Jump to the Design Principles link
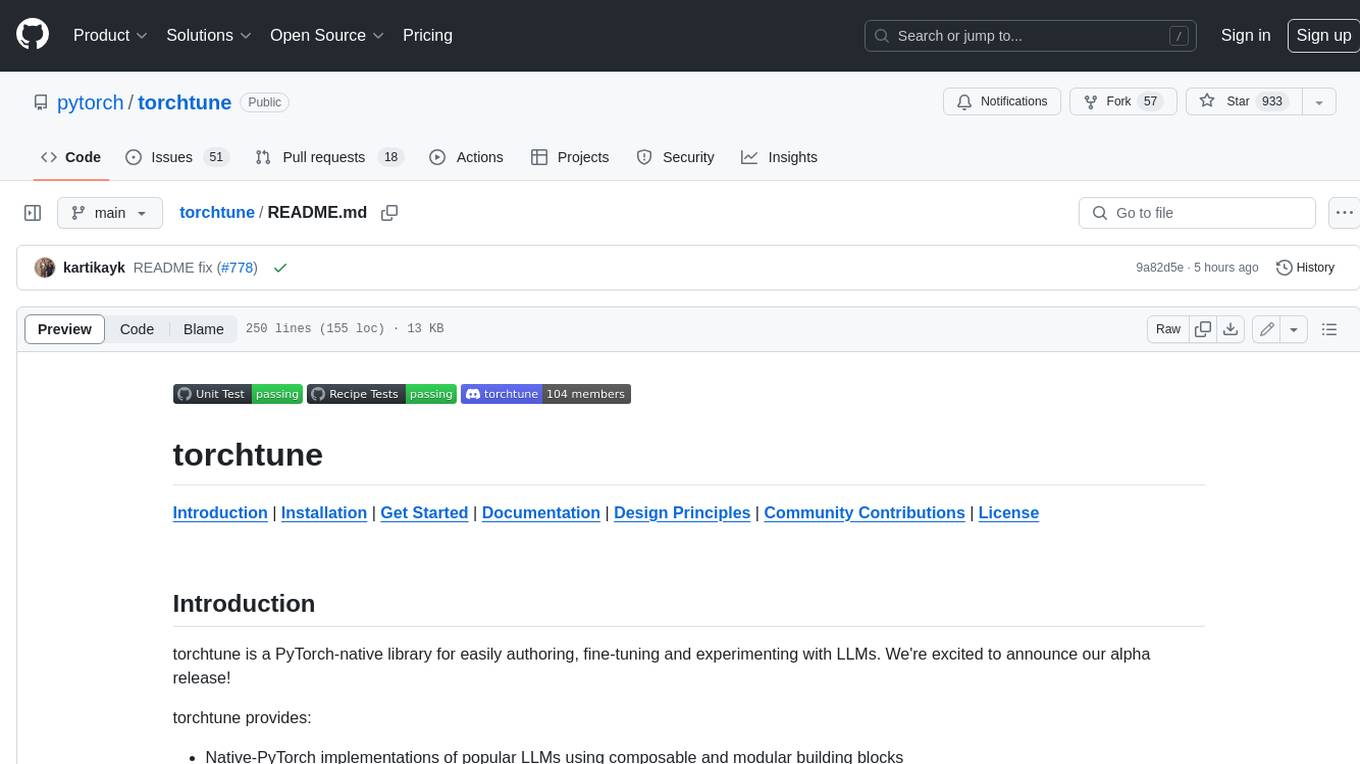1360x764 pixels. [x=682, y=513]
